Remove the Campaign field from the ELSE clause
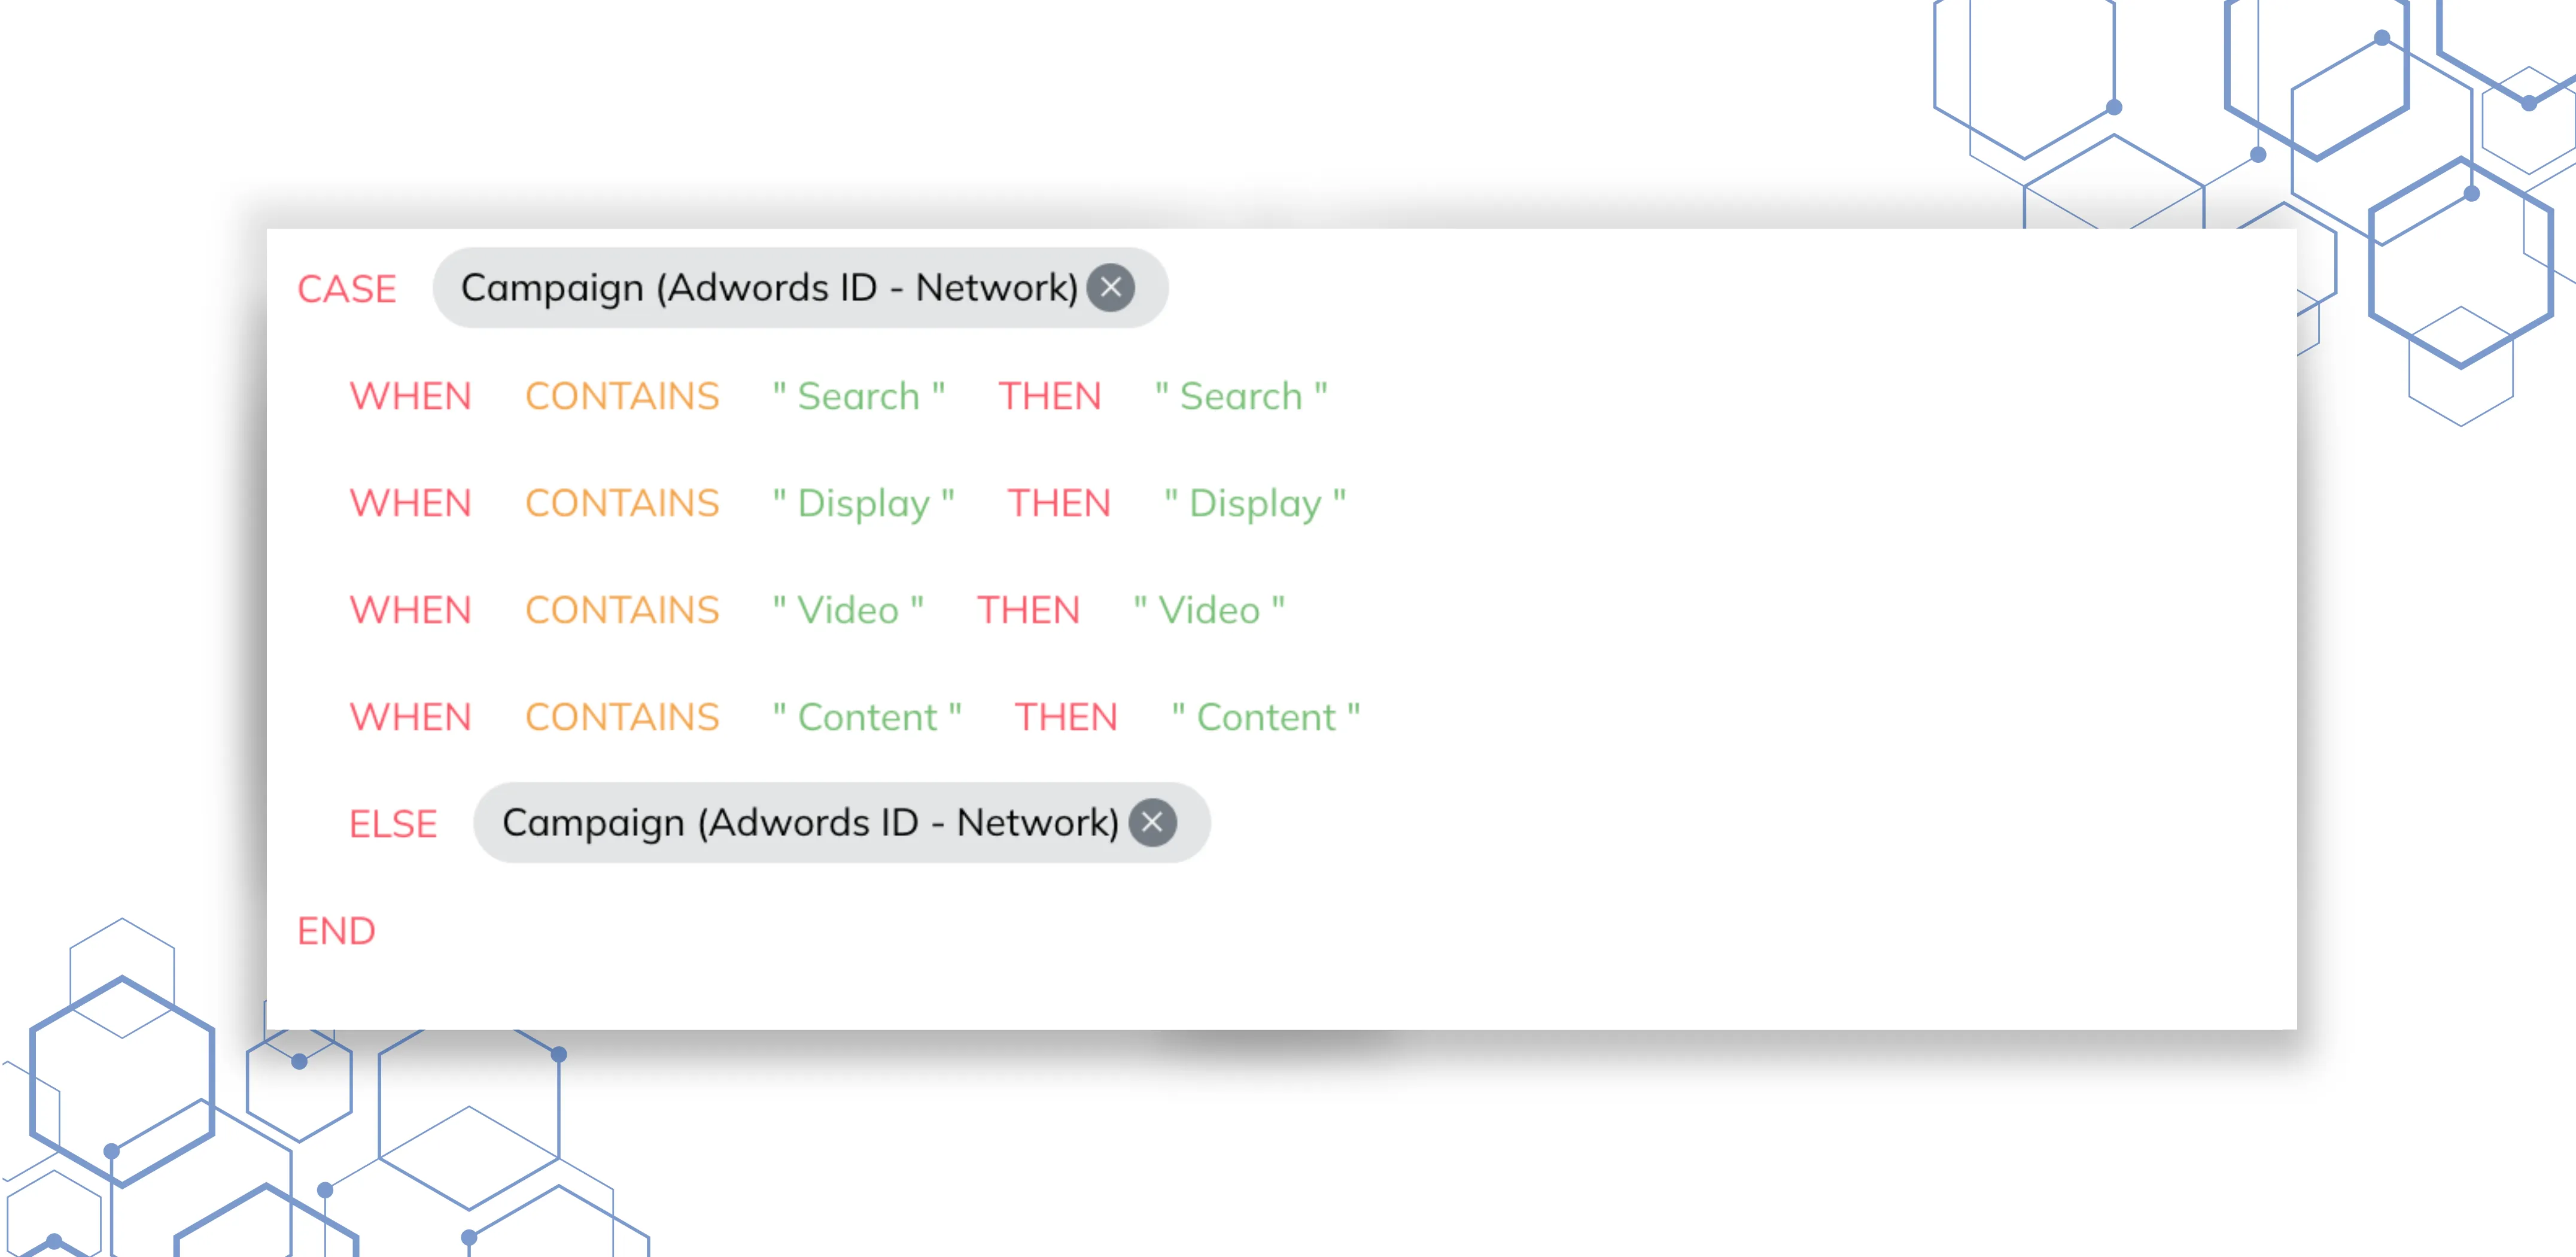Viewport: 2576px width, 1257px height. (x=1153, y=823)
